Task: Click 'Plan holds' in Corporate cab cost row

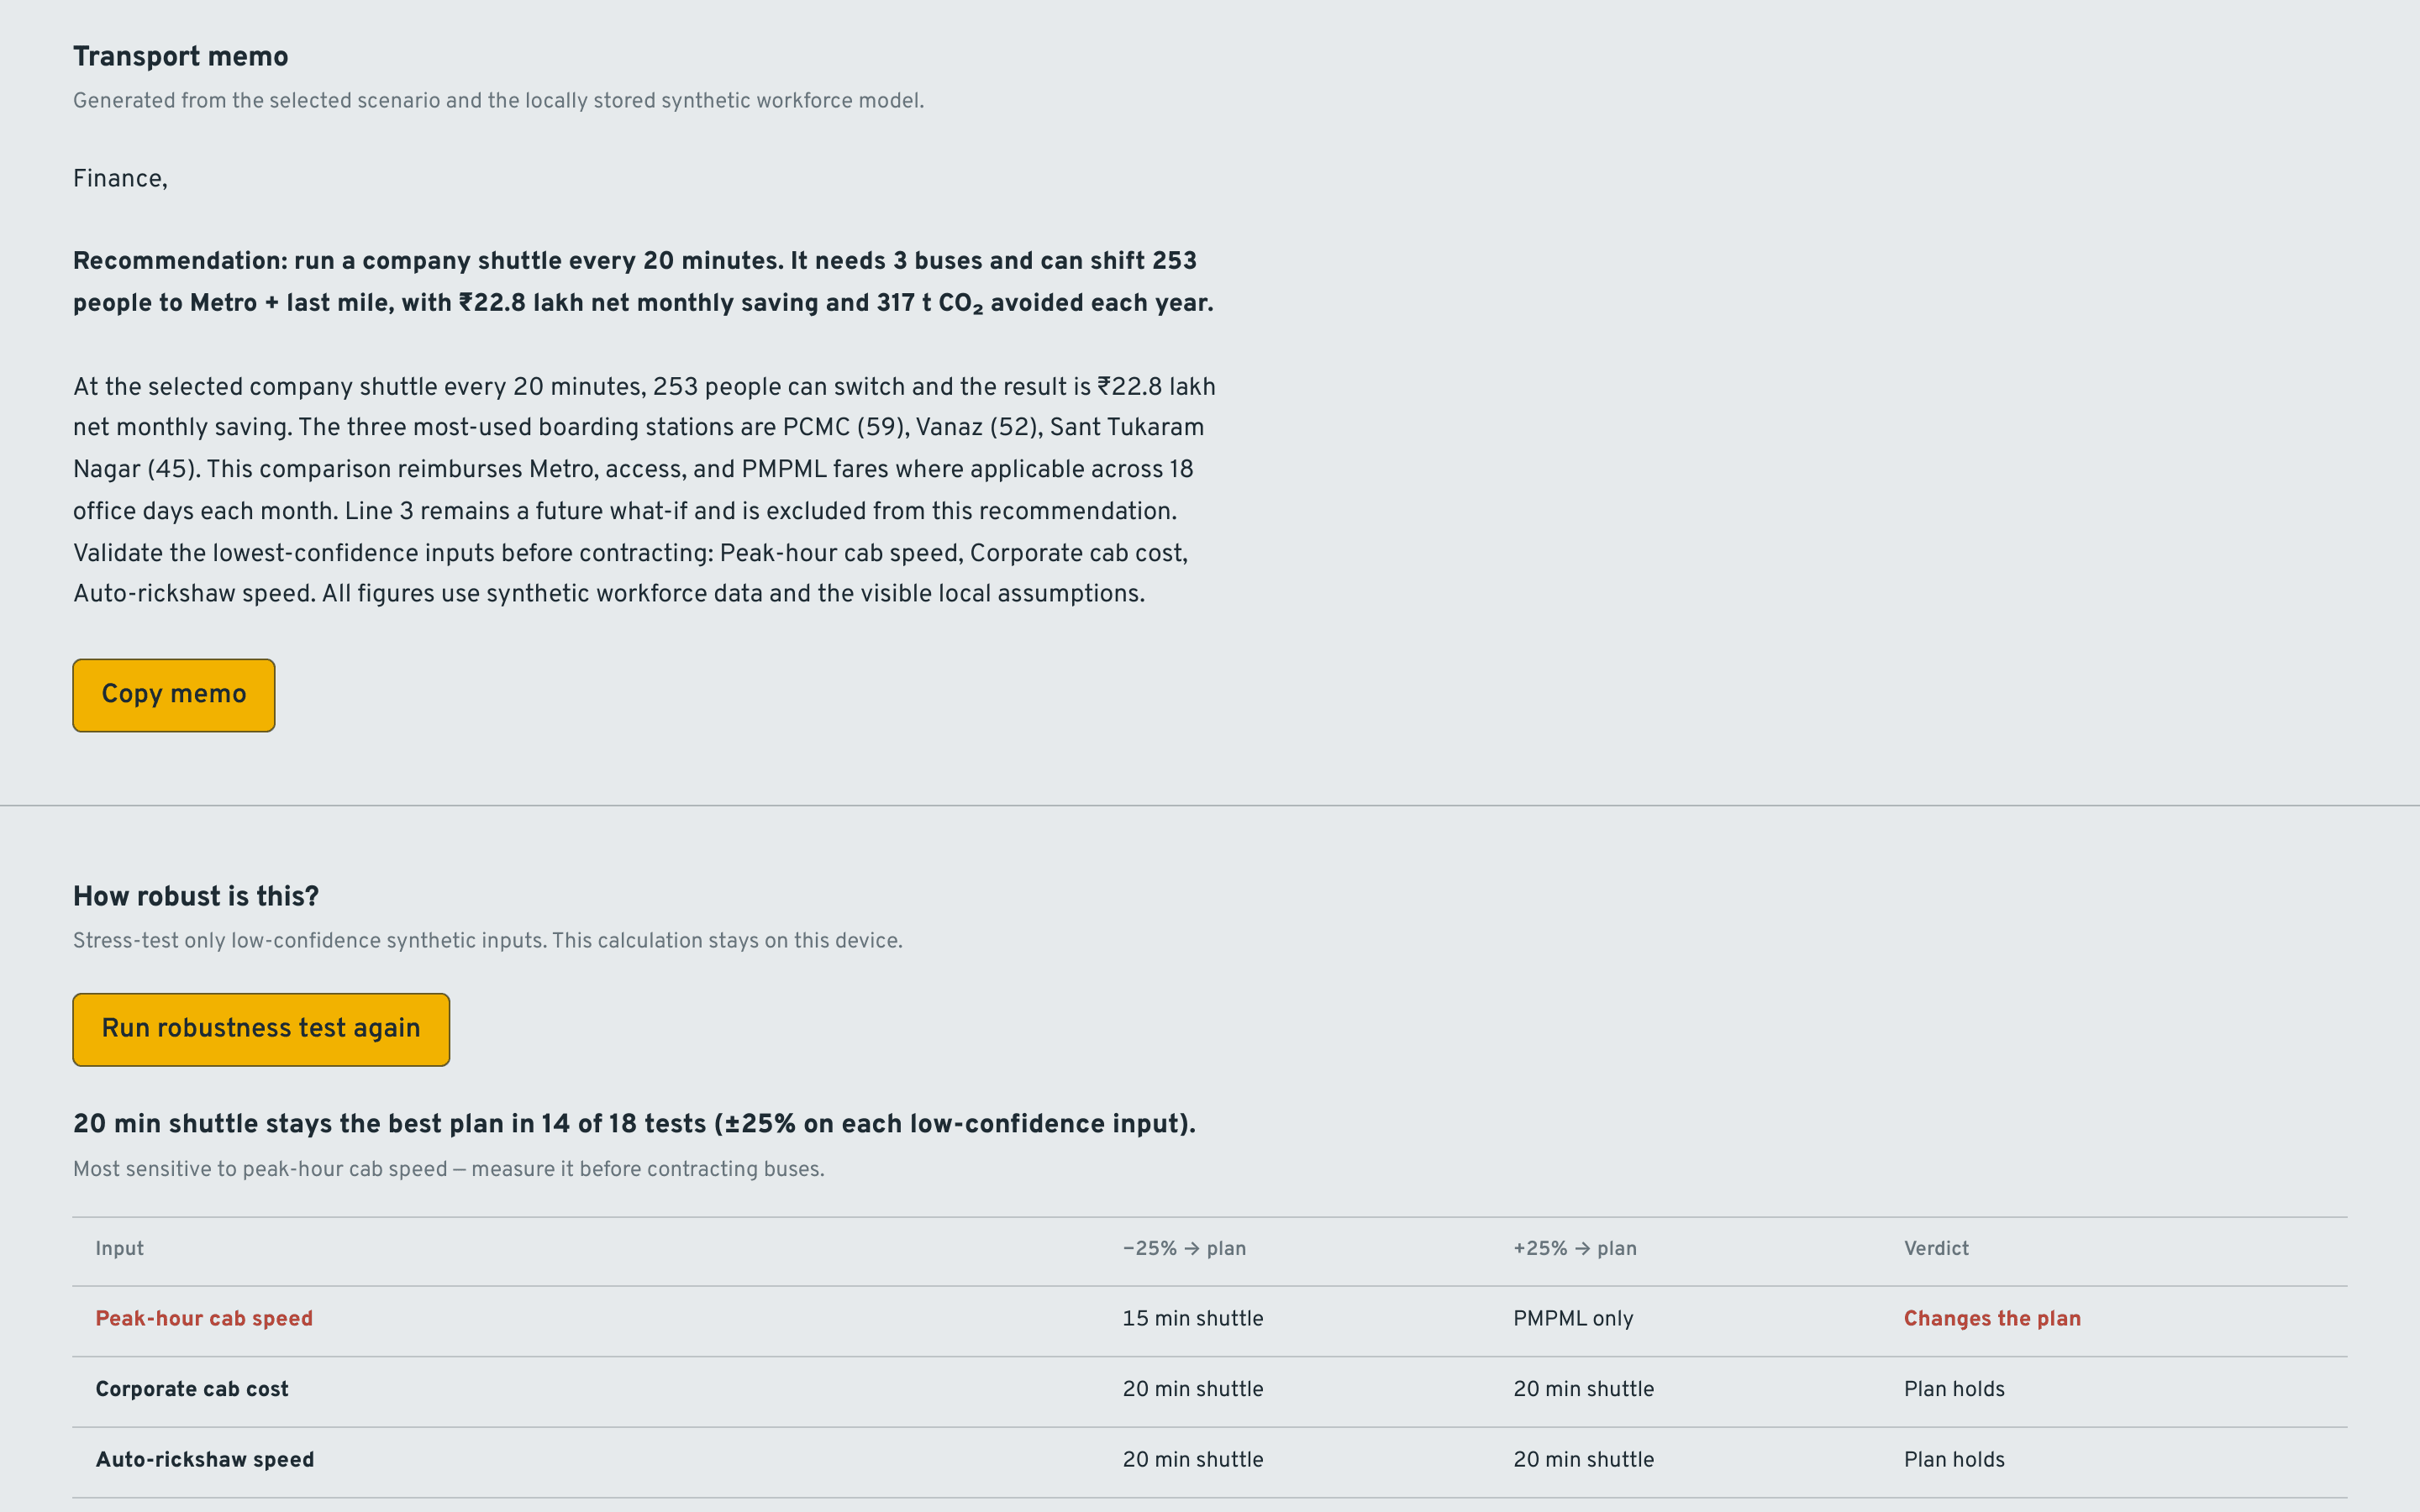Action: point(1954,1389)
